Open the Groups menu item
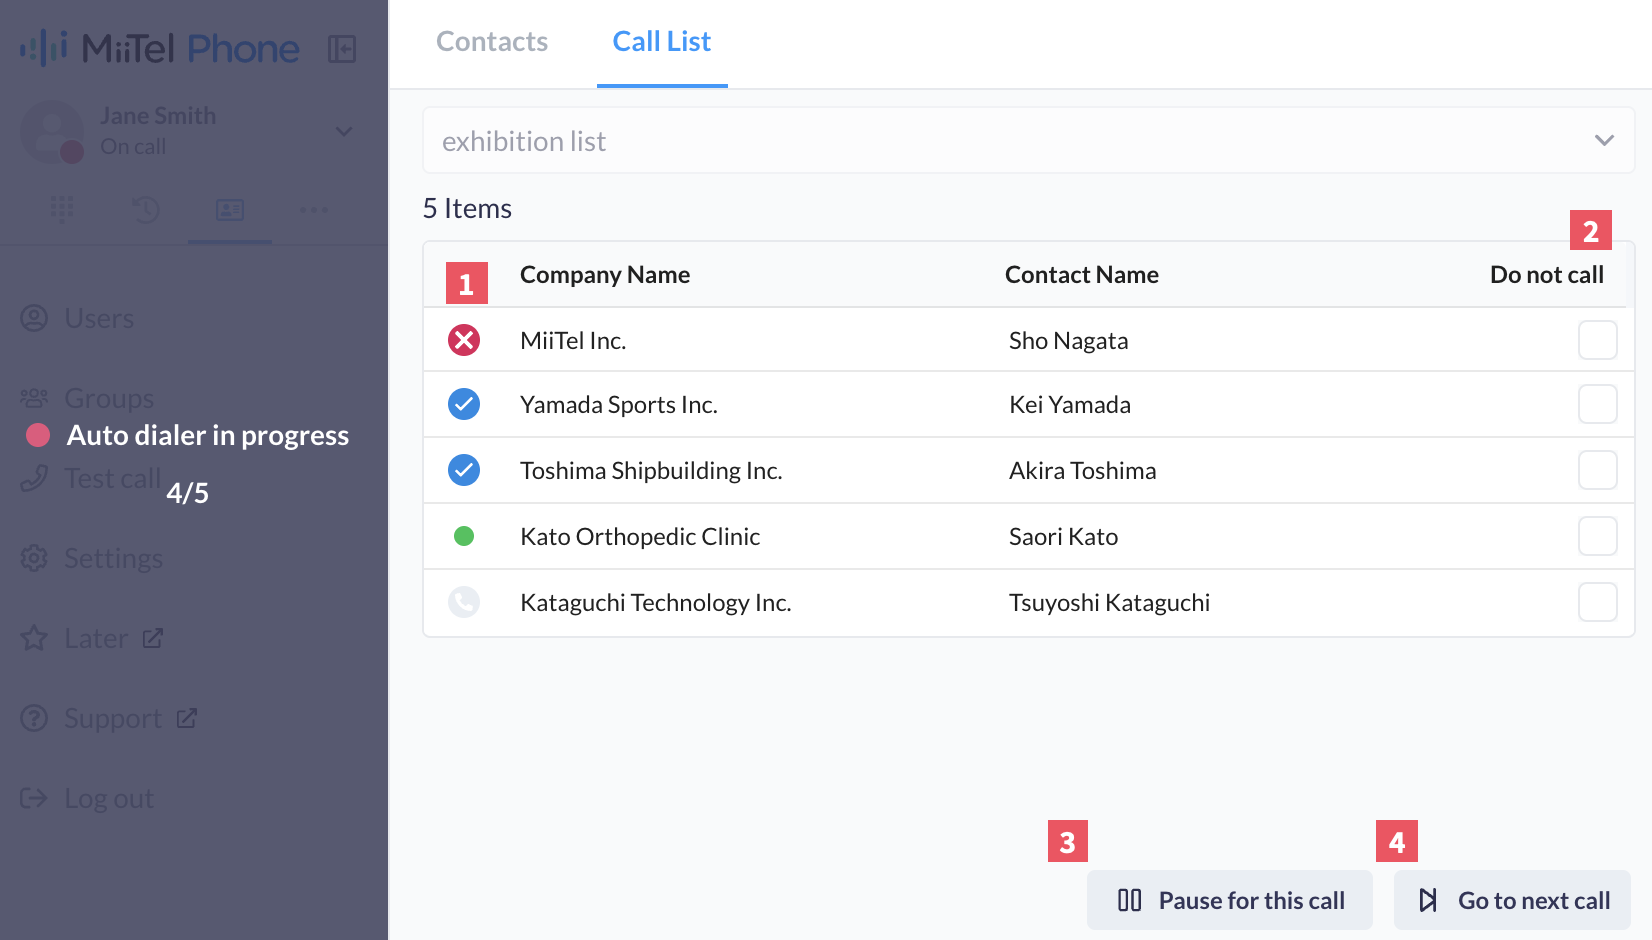Screen dimensions: 1652x940 [109, 398]
